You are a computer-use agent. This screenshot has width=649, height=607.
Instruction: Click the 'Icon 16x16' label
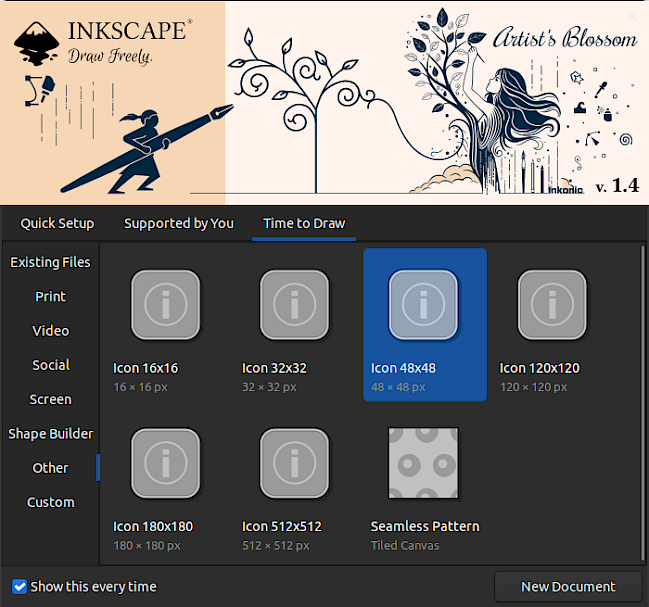click(145, 368)
